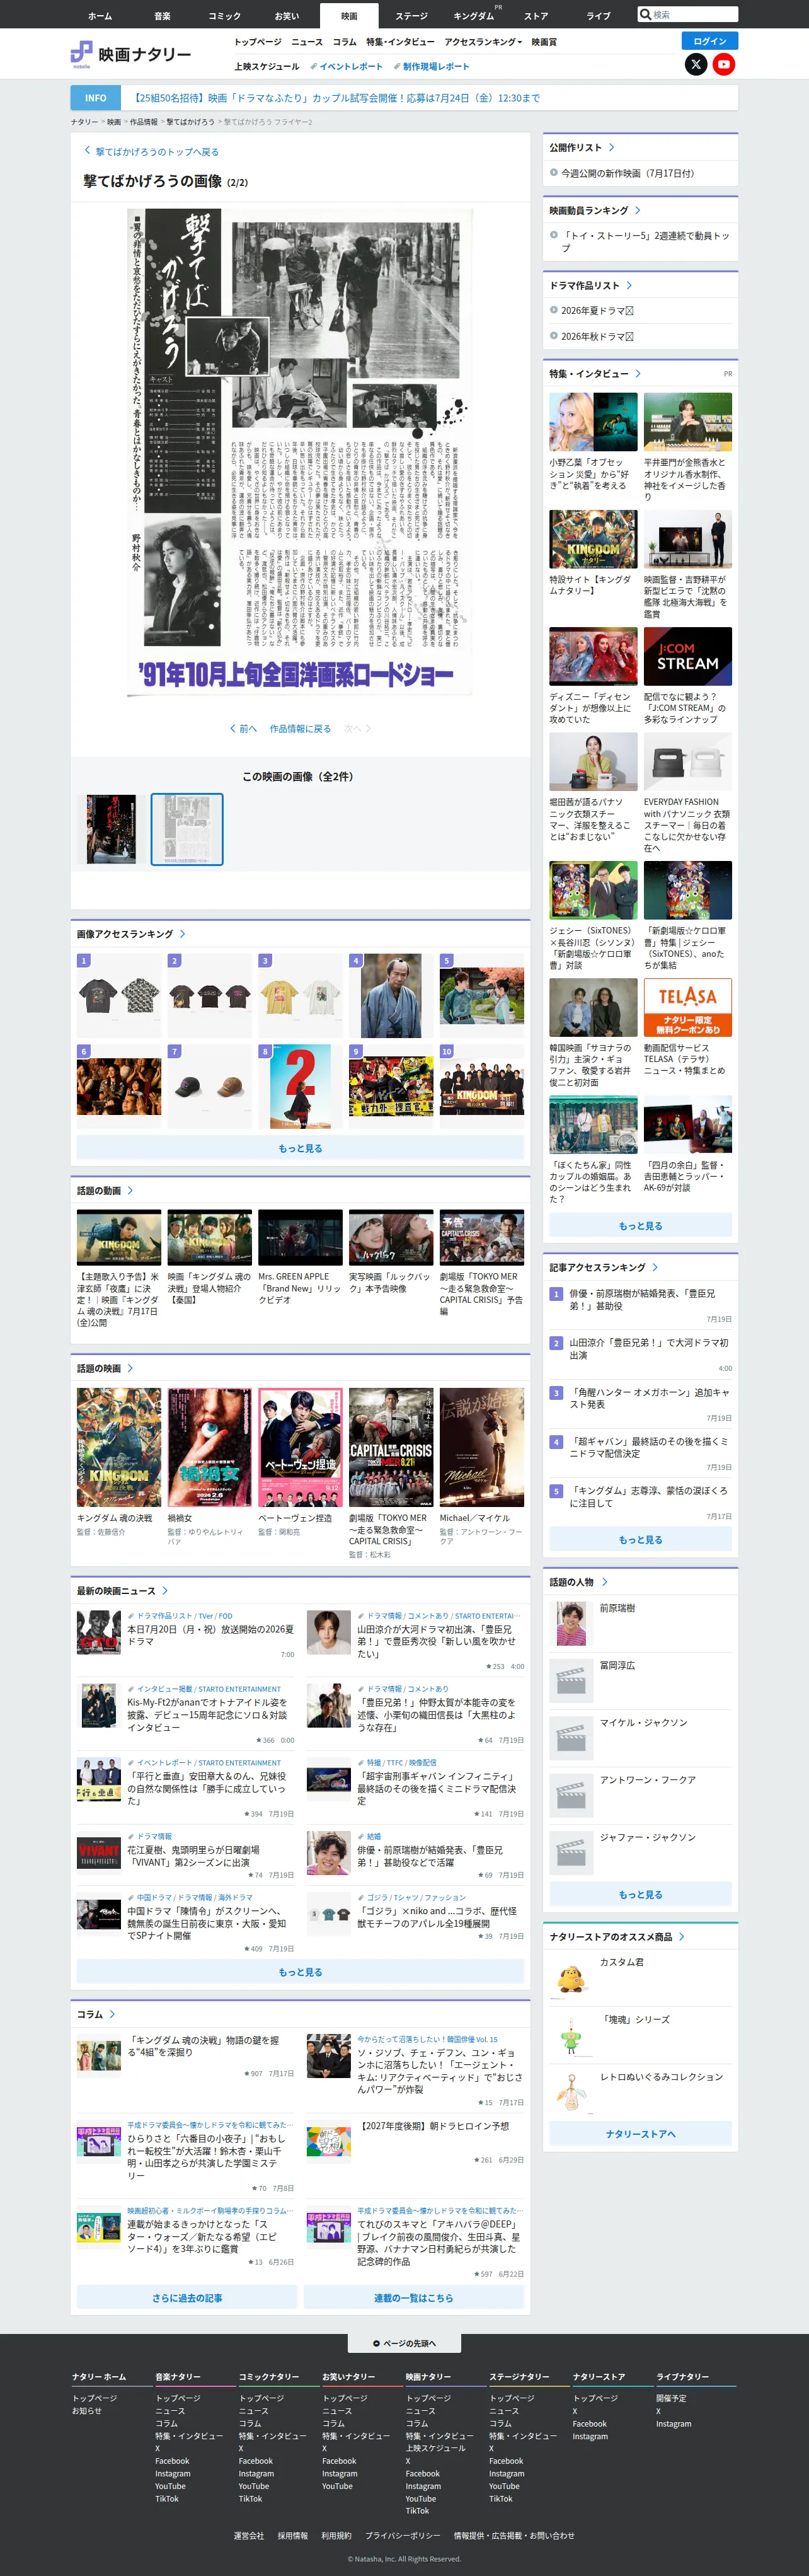
Task: Click the external-link icon after 2026年夏ドラマ
Action: [x=629, y=311]
